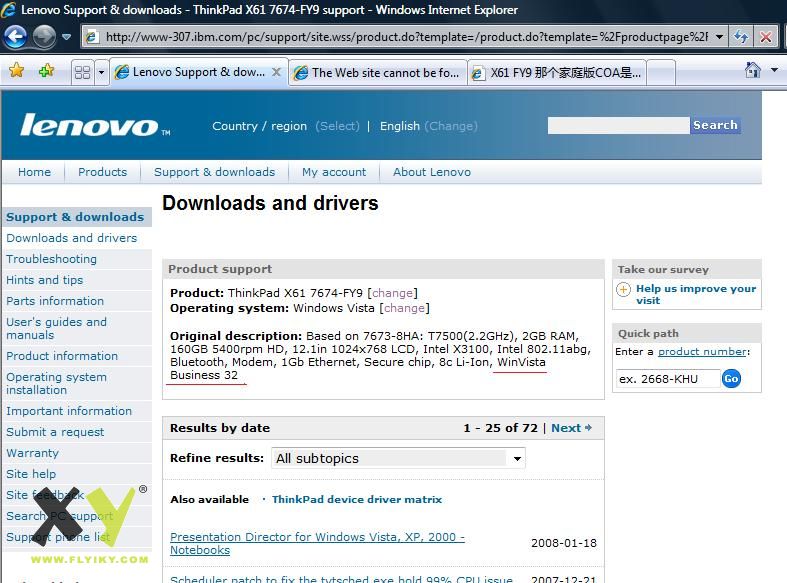Click the survey plus circle icon

click(623, 289)
